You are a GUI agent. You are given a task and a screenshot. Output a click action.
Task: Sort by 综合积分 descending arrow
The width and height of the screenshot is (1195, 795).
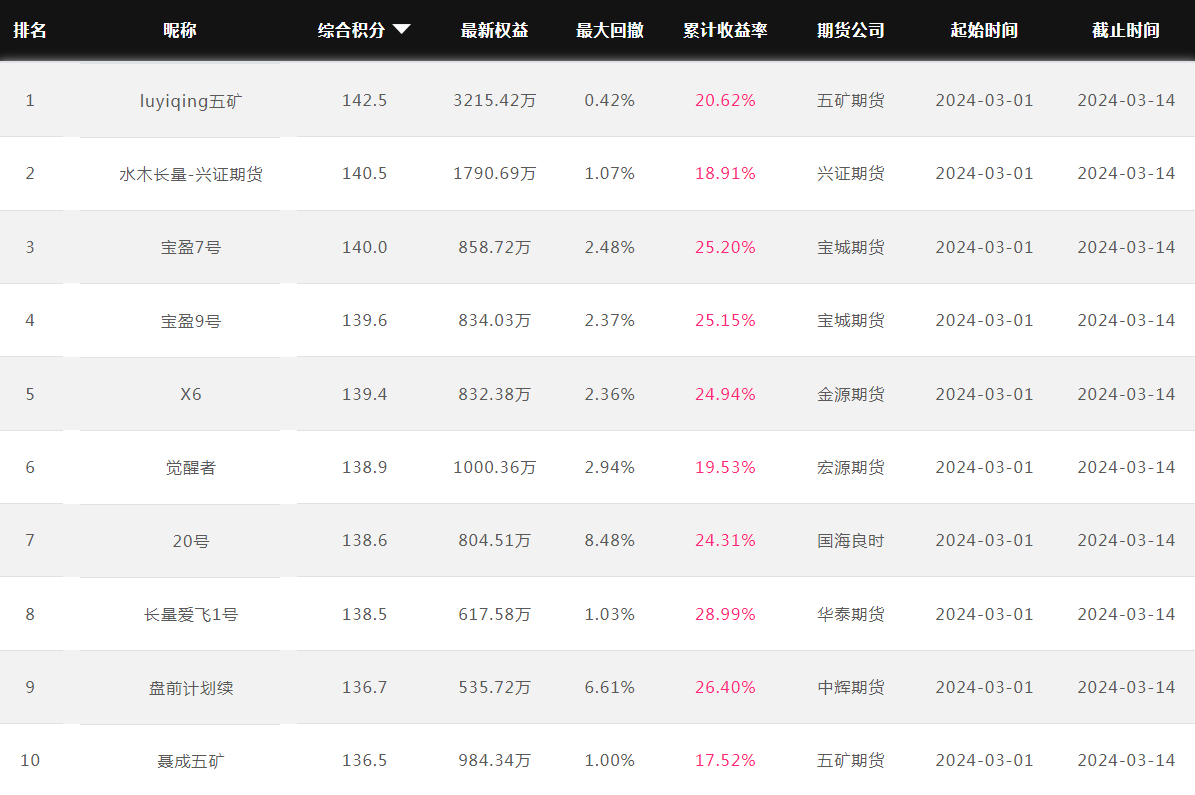click(x=402, y=30)
